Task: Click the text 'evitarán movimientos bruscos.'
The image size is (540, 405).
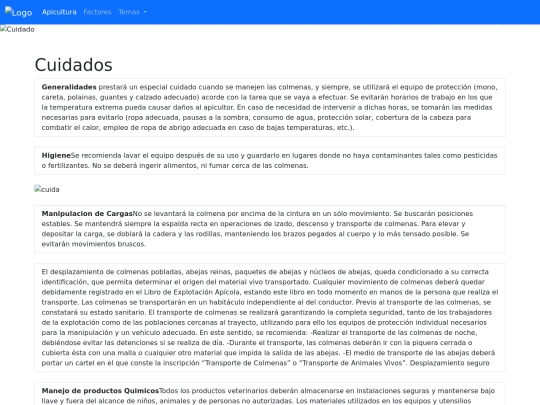Action: click(94, 244)
